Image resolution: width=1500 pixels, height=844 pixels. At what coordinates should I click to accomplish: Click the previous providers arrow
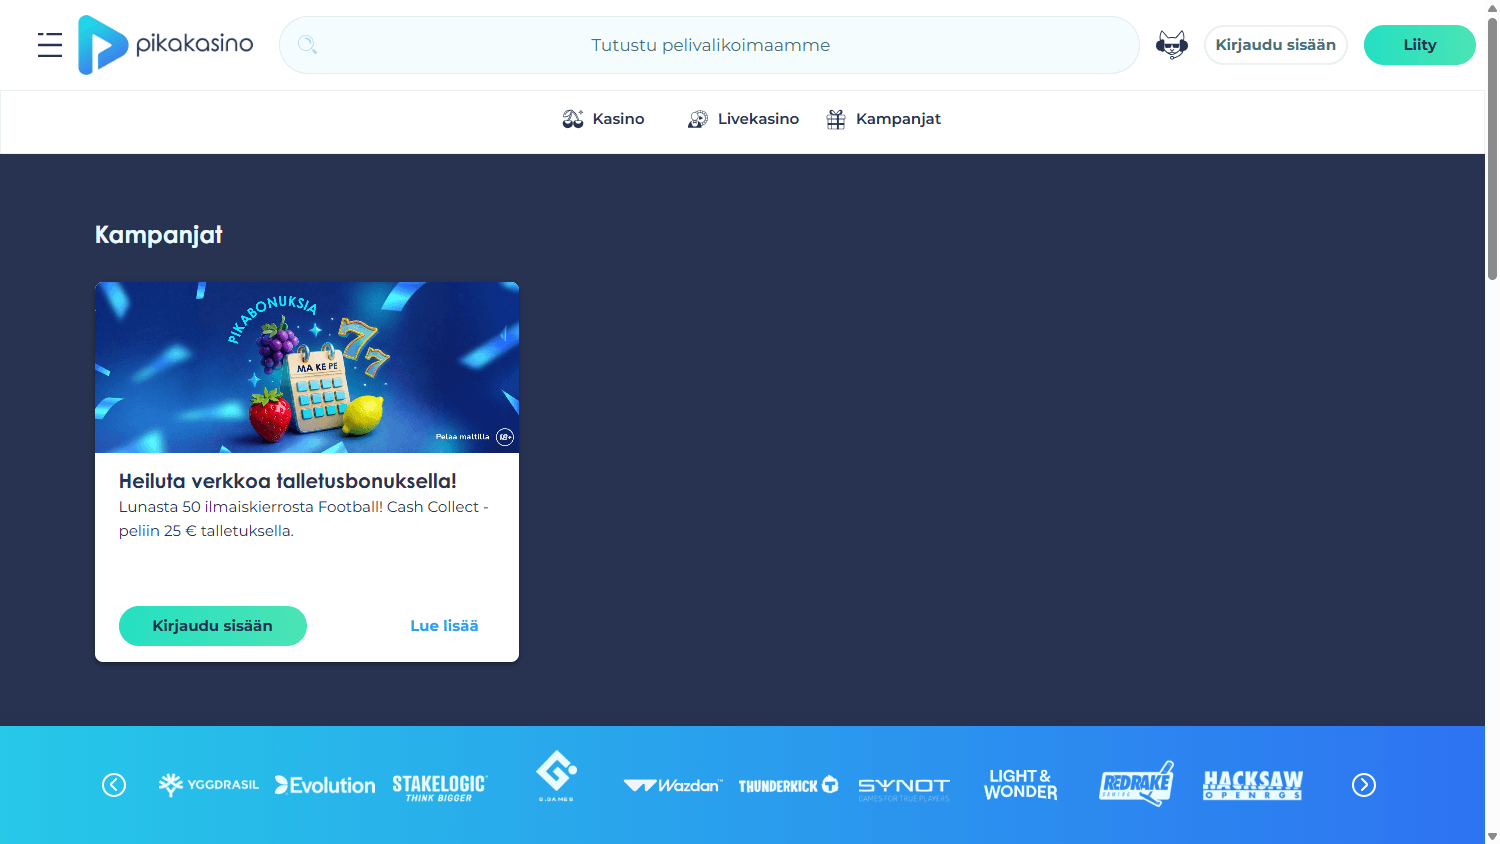(x=114, y=785)
